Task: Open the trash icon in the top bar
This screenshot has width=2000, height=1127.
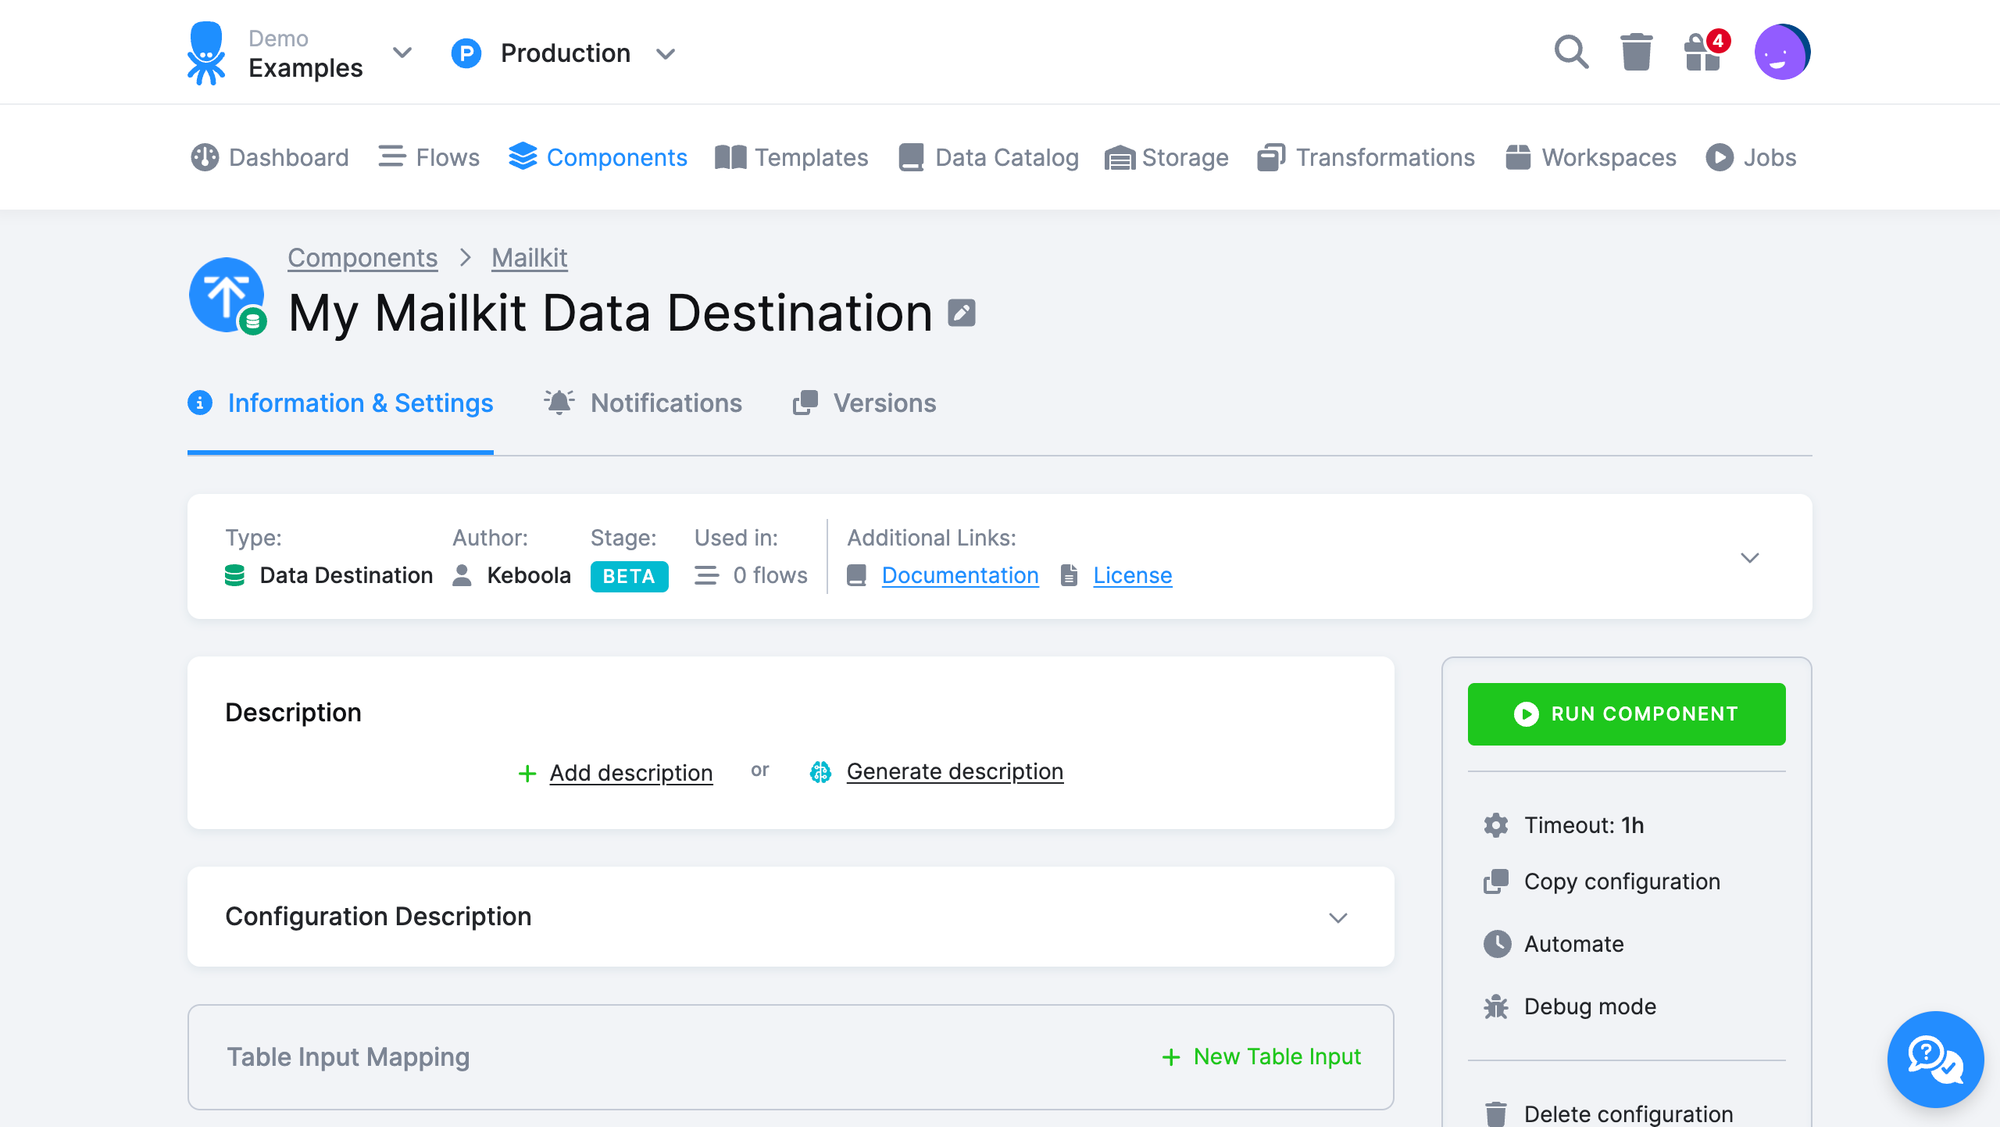Action: (1637, 52)
